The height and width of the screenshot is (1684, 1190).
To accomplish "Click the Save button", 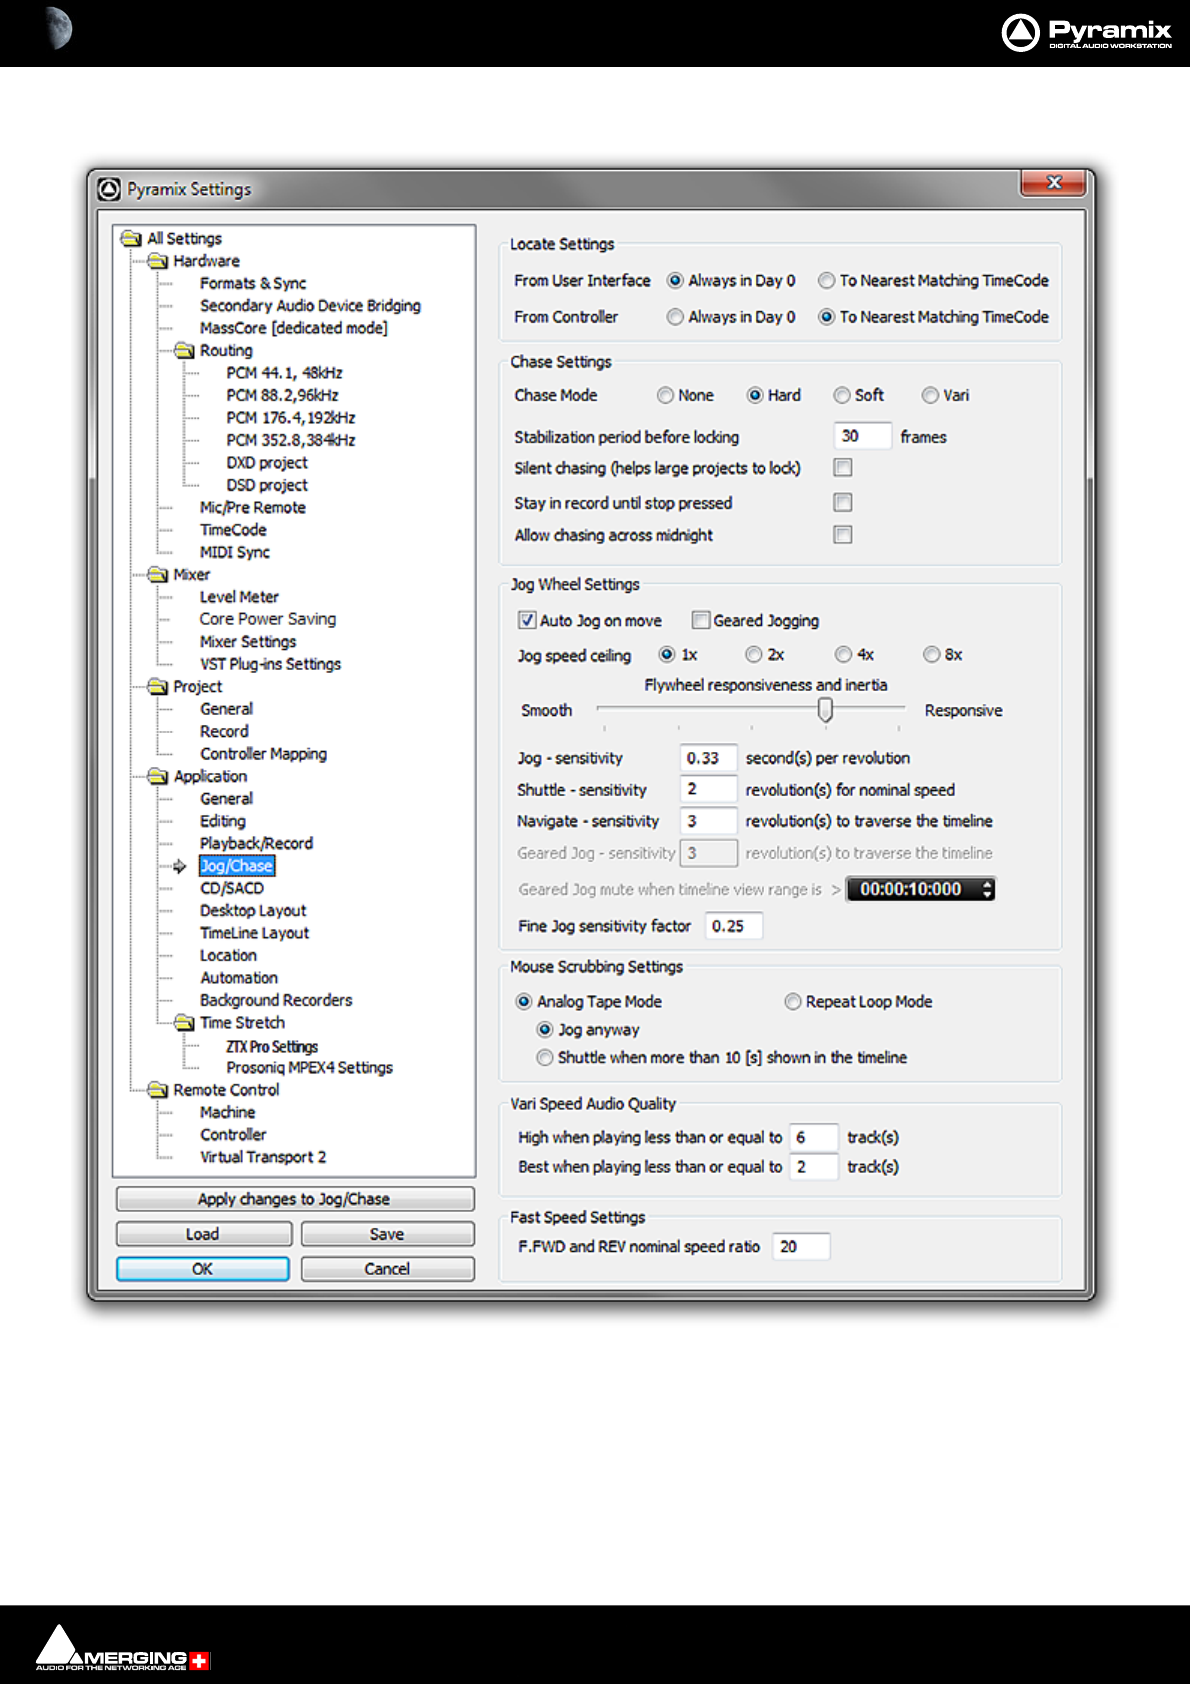I will 388,1234.
